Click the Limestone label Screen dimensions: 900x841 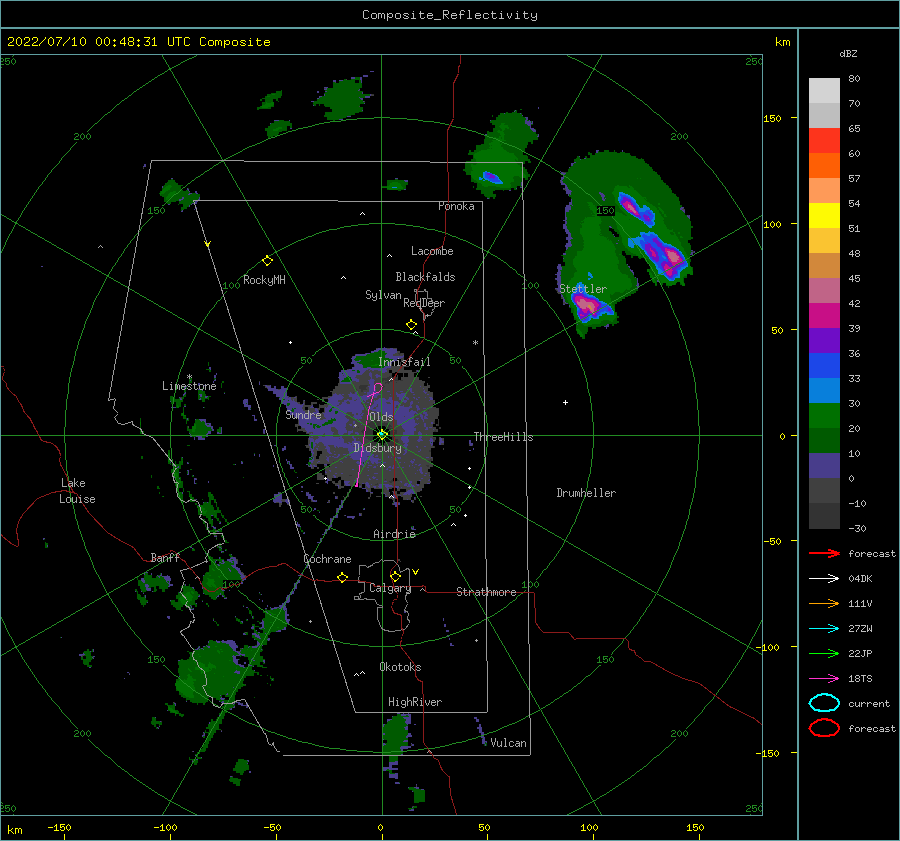(189, 386)
